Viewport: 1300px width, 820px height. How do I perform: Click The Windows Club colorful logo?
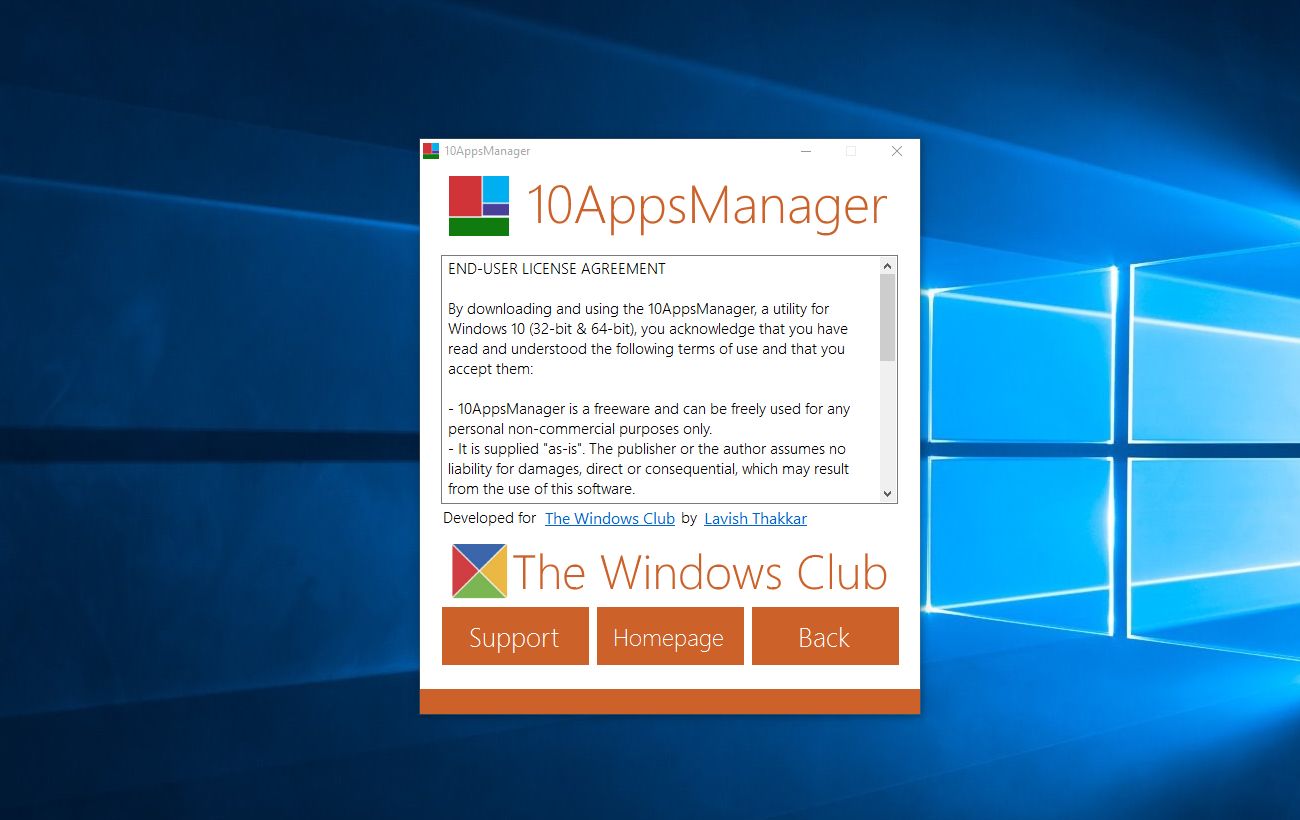click(479, 571)
